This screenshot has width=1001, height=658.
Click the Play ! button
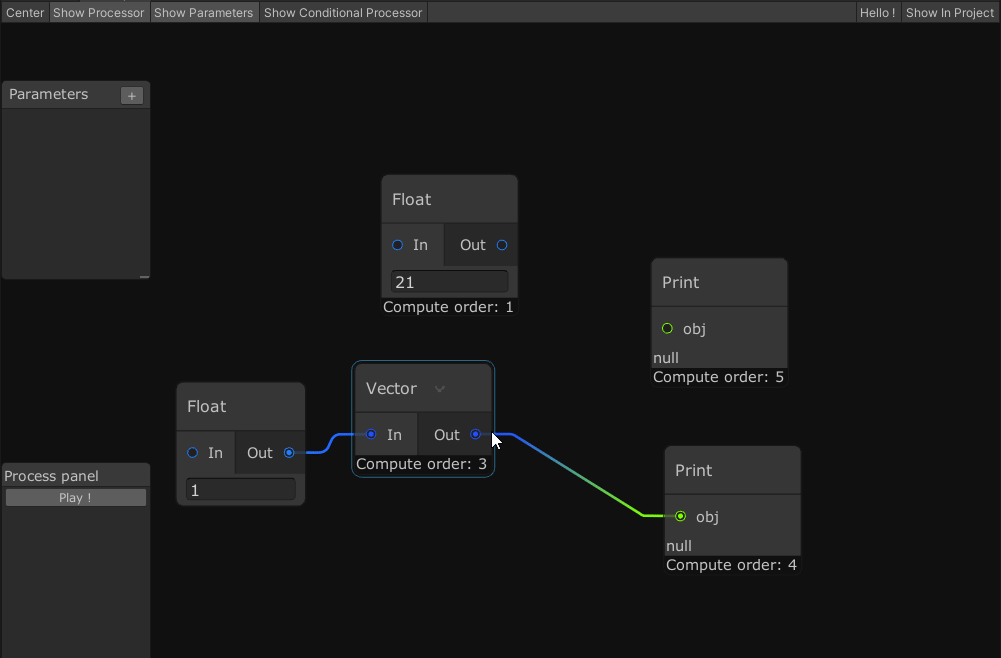pos(75,497)
